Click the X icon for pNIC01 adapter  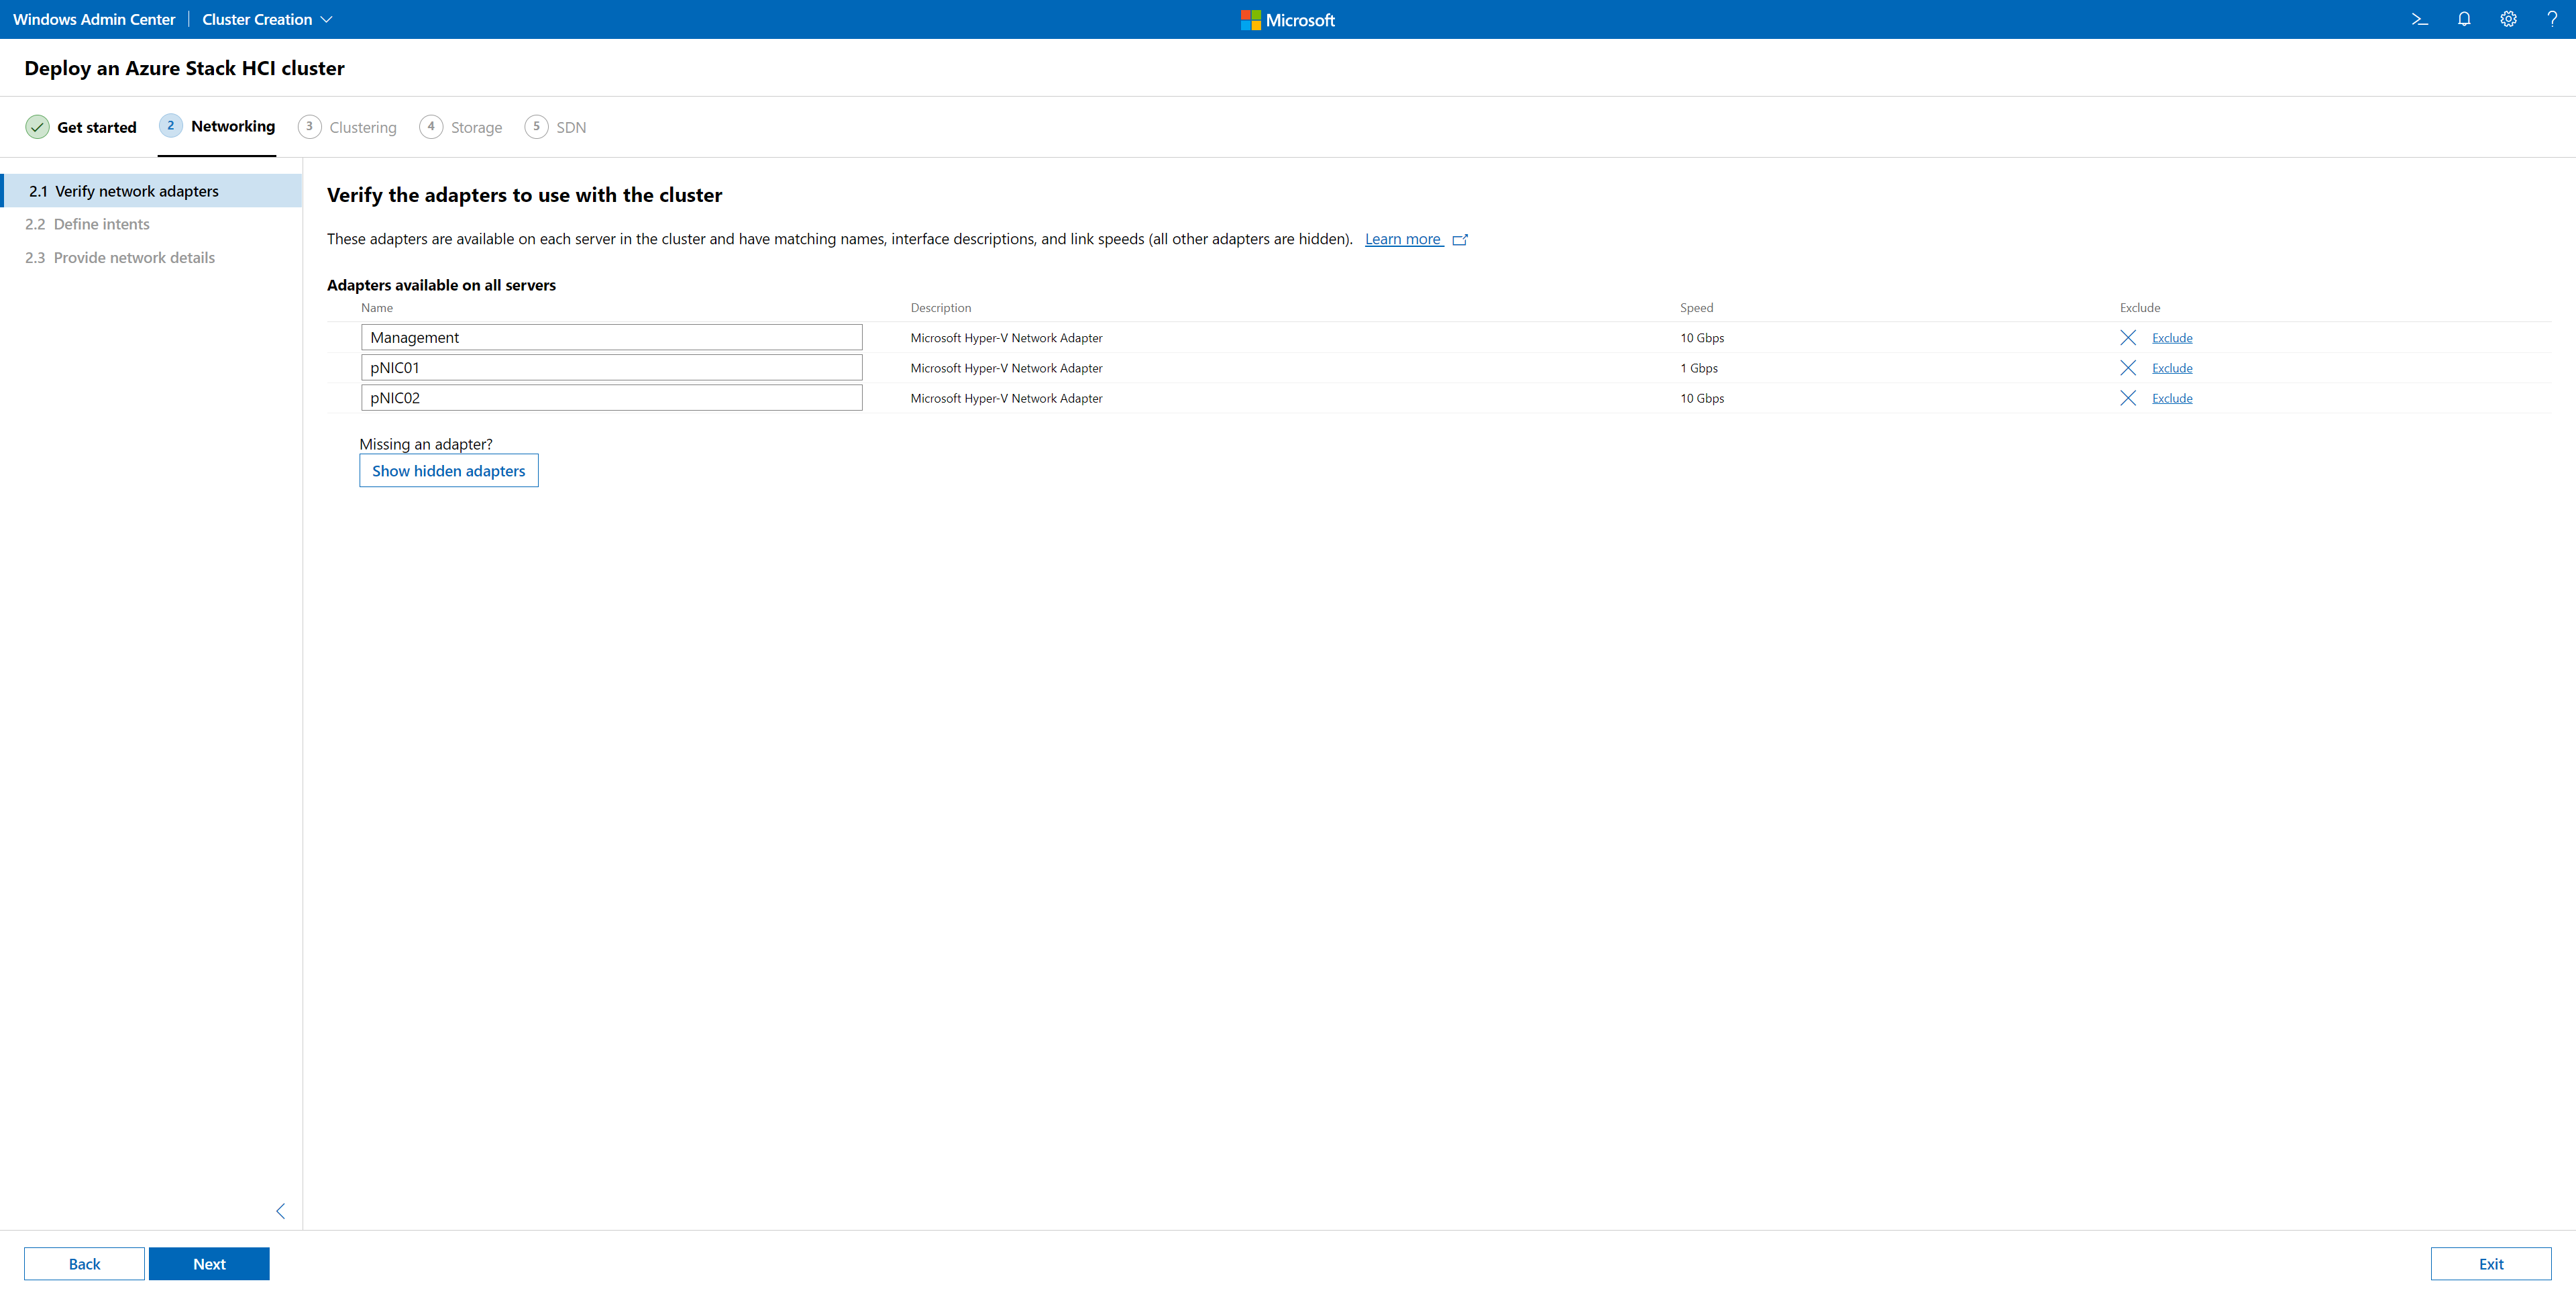(x=2128, y=368)
